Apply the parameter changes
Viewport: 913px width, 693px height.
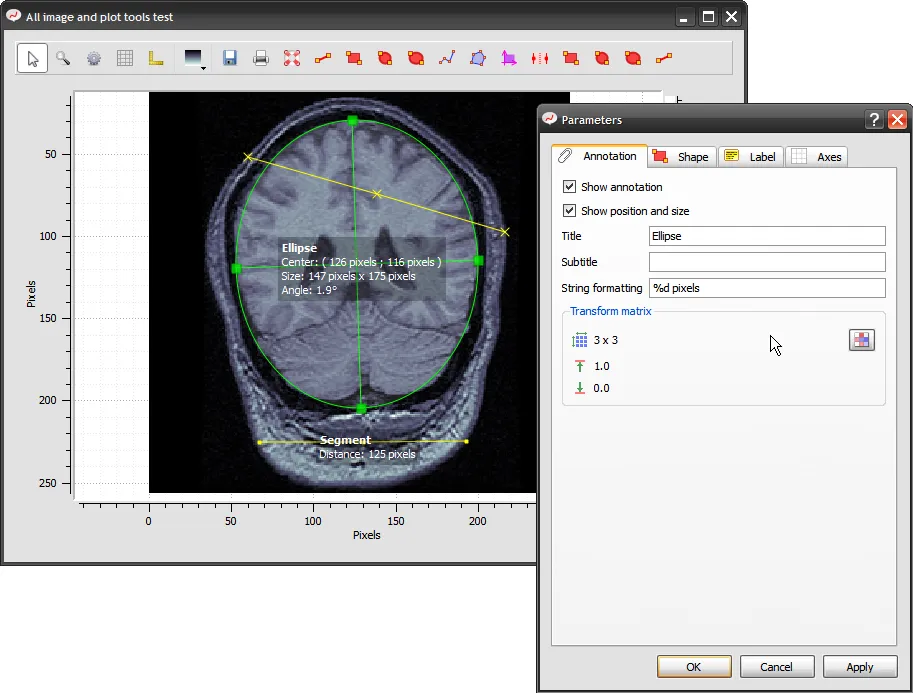[859, 667]
